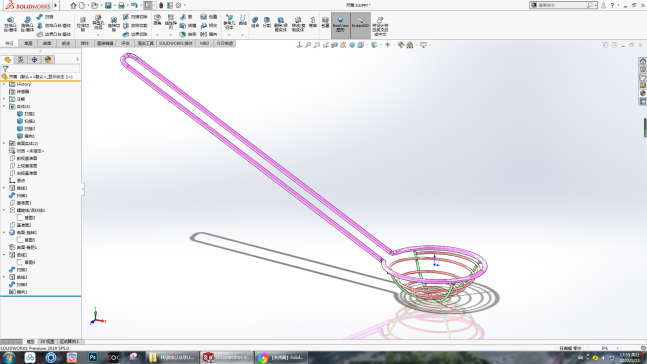Open the Display Style dropdown
The width and height of the screenshot is (647, 364).
point(375,45)
